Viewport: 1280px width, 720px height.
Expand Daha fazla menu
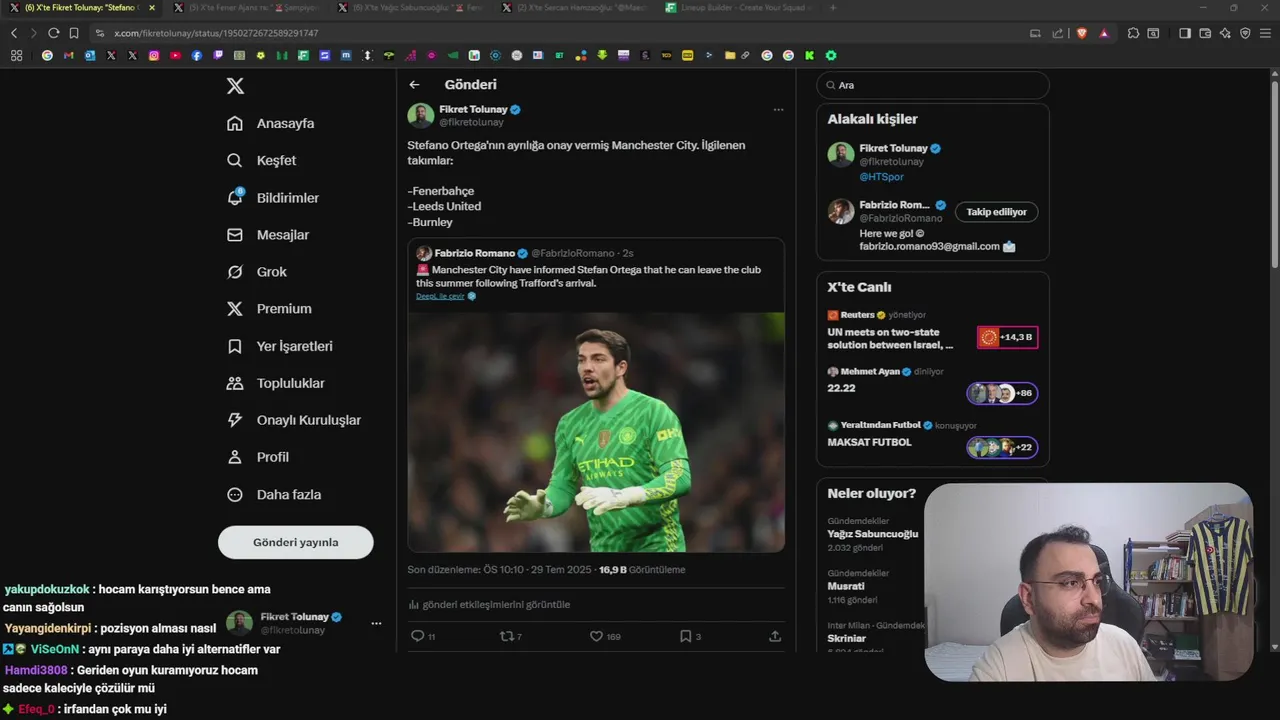tap(274, 494)
